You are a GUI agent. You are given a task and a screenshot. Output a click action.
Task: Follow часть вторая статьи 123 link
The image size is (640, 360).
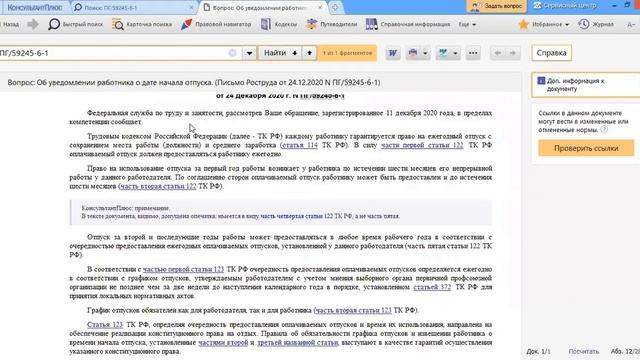pyautogui.click(x=353, y=310)
